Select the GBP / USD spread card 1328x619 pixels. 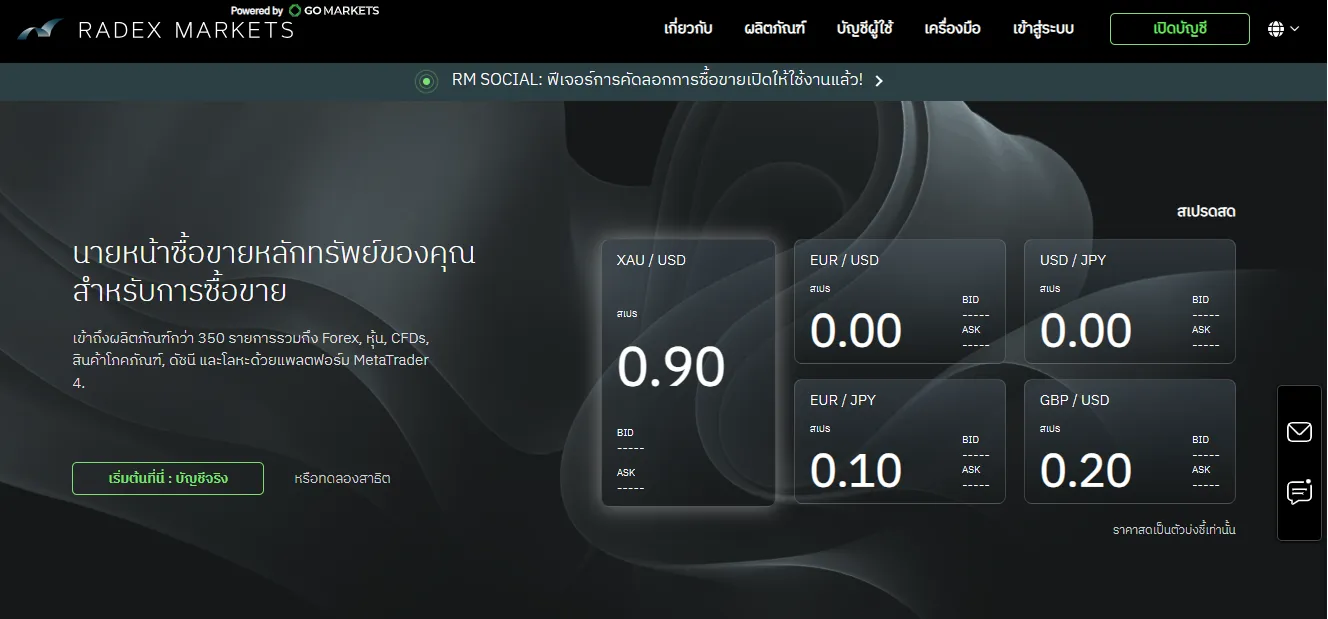tap(1130, 441)
